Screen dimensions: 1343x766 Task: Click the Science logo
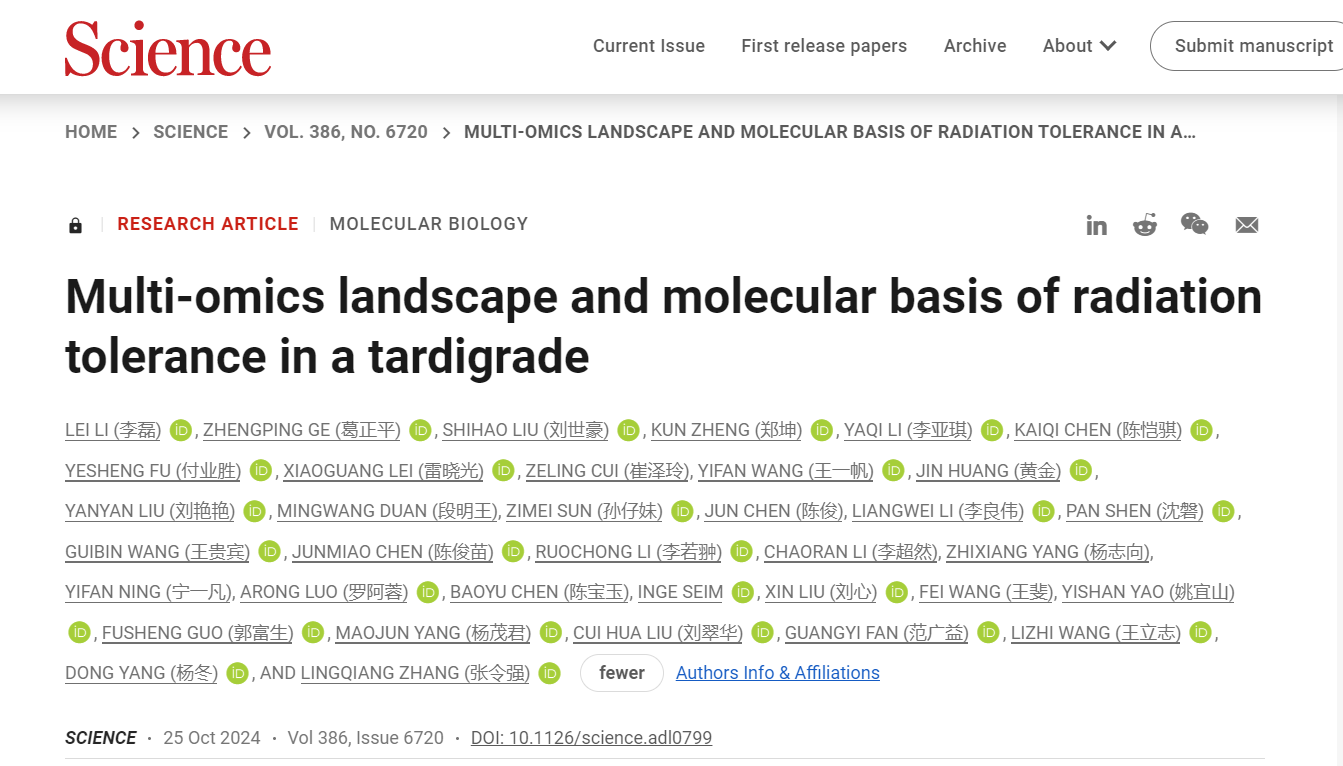click(168, 48)
